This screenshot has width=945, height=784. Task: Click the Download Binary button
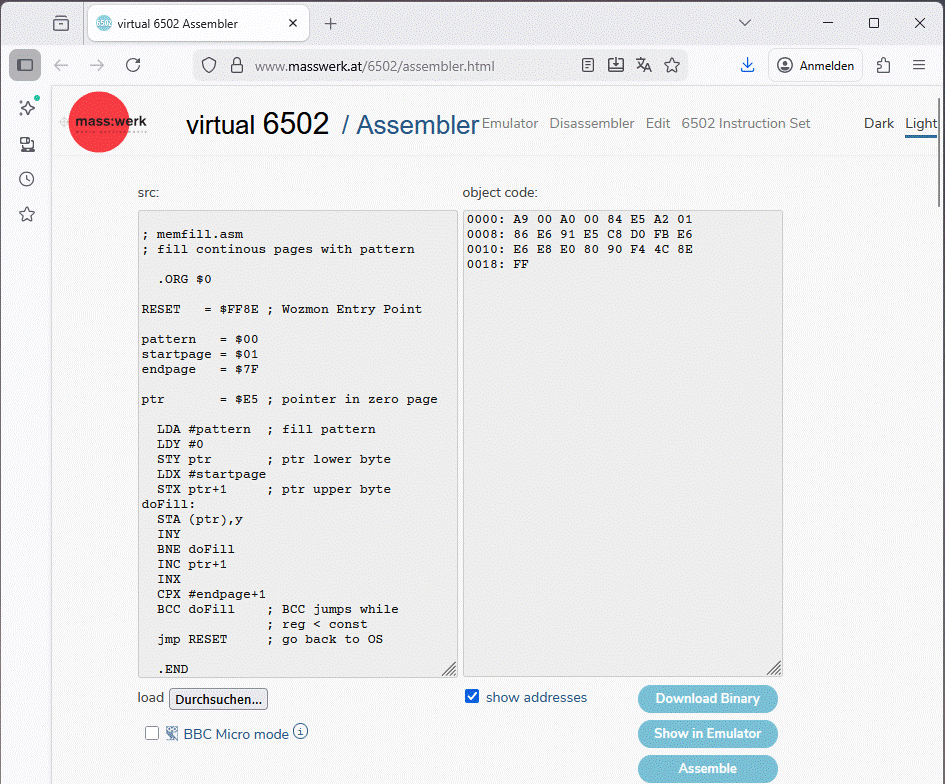coord(707,699)
